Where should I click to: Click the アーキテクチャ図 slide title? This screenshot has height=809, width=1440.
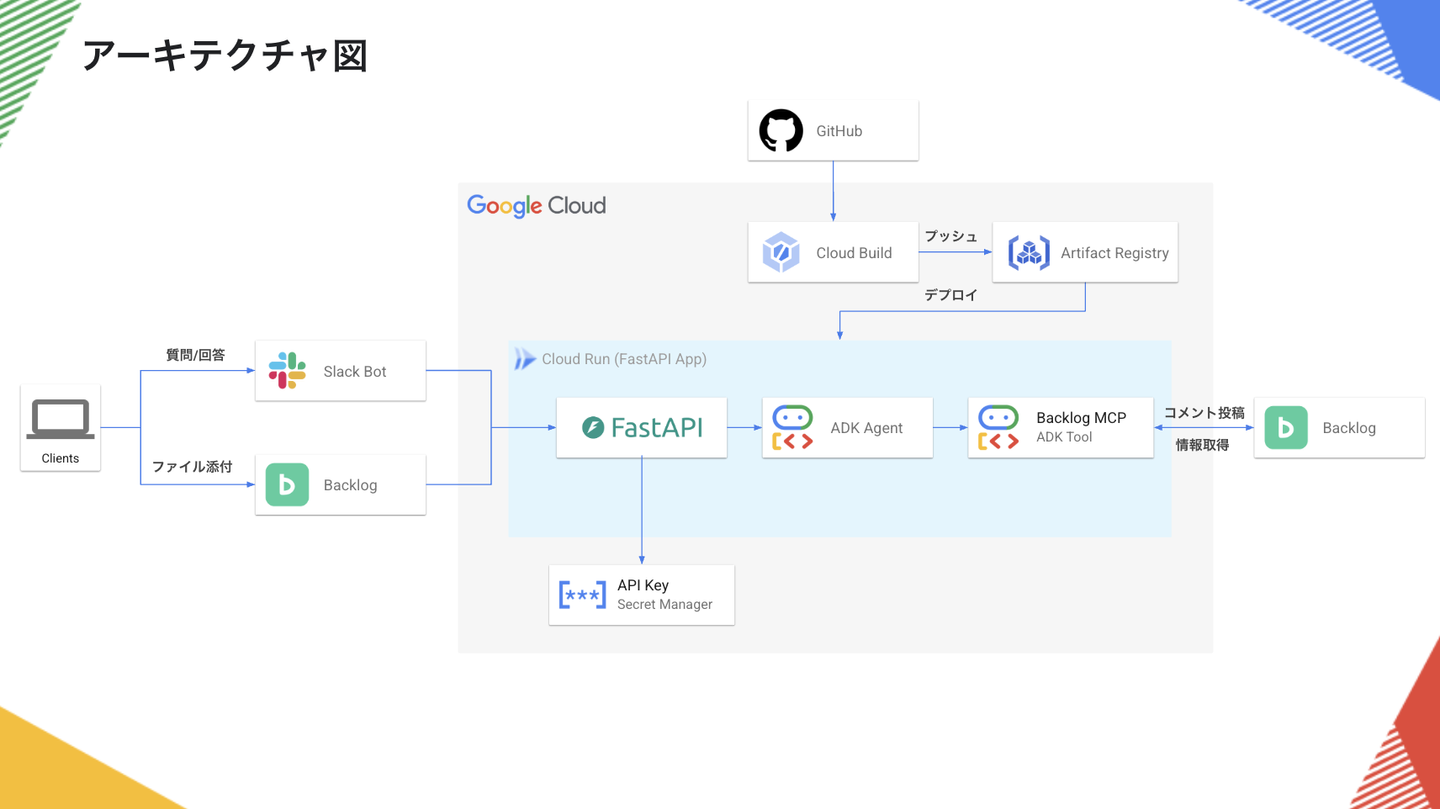coord(225,56)
